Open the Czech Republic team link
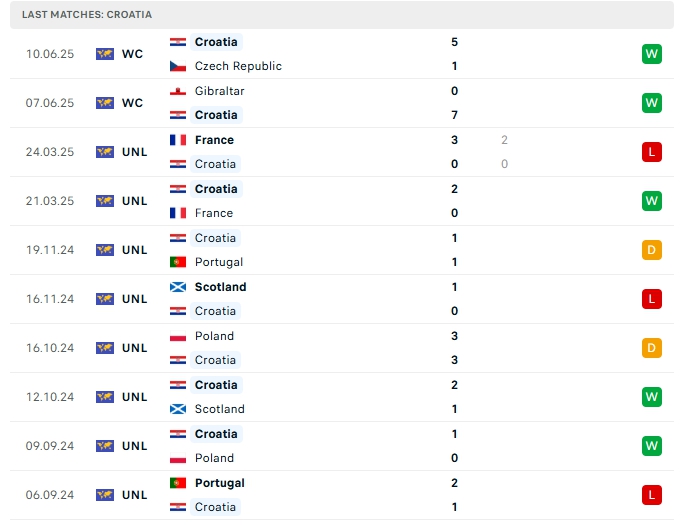 pyautogui.click(x=238, y=66)
